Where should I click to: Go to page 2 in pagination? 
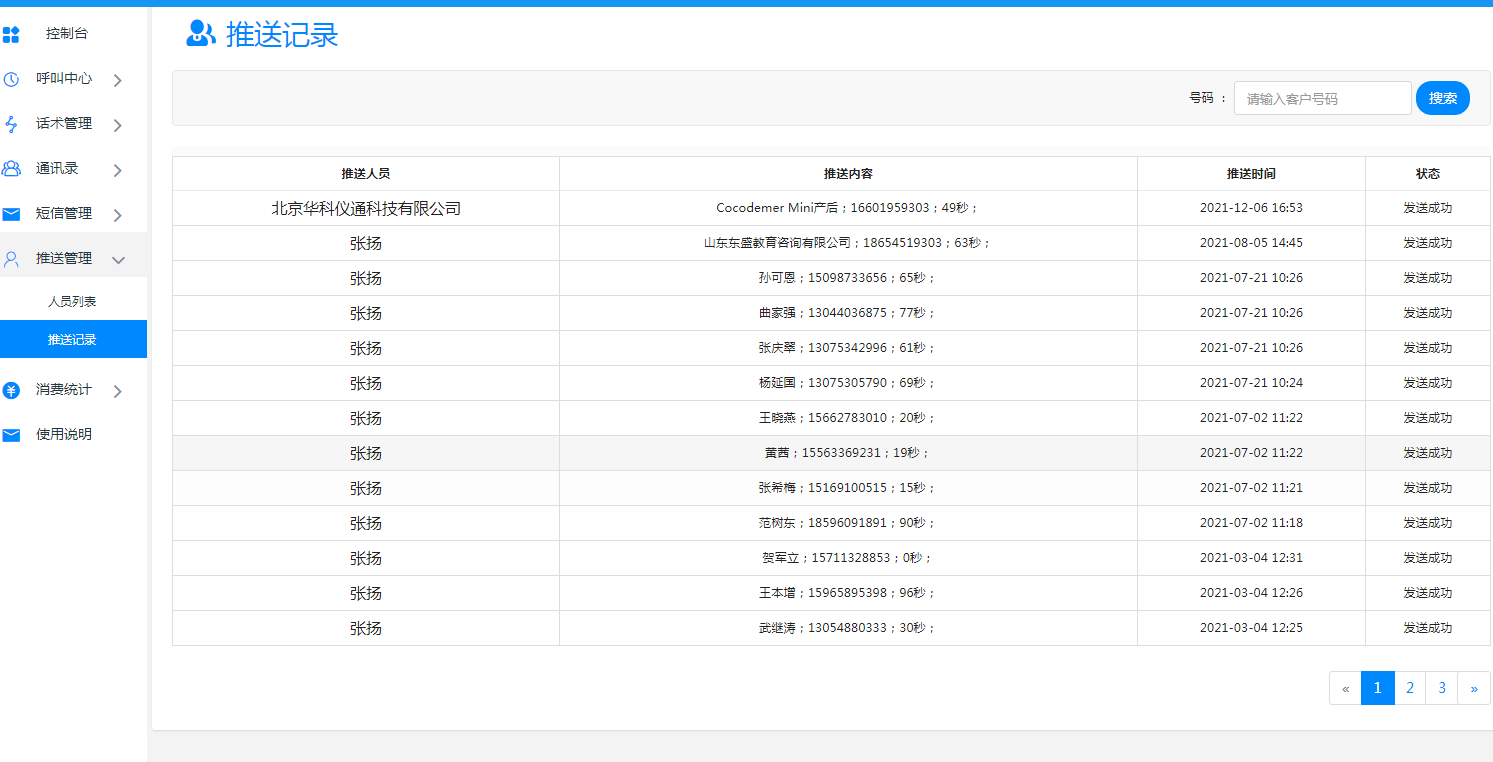[x=1410, y=688]
